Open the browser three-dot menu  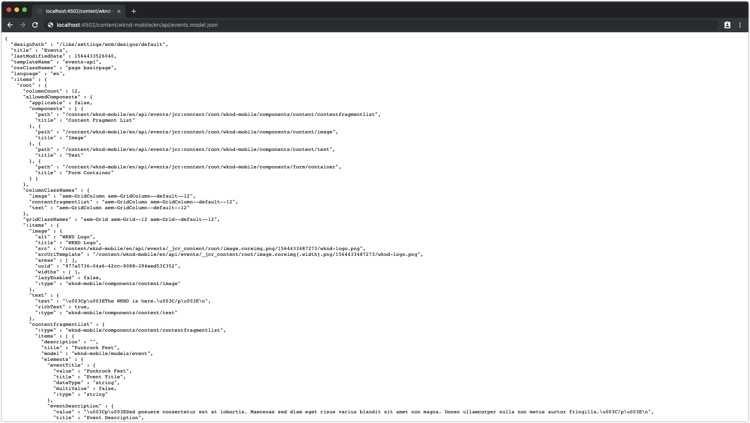tap(740, 25)
